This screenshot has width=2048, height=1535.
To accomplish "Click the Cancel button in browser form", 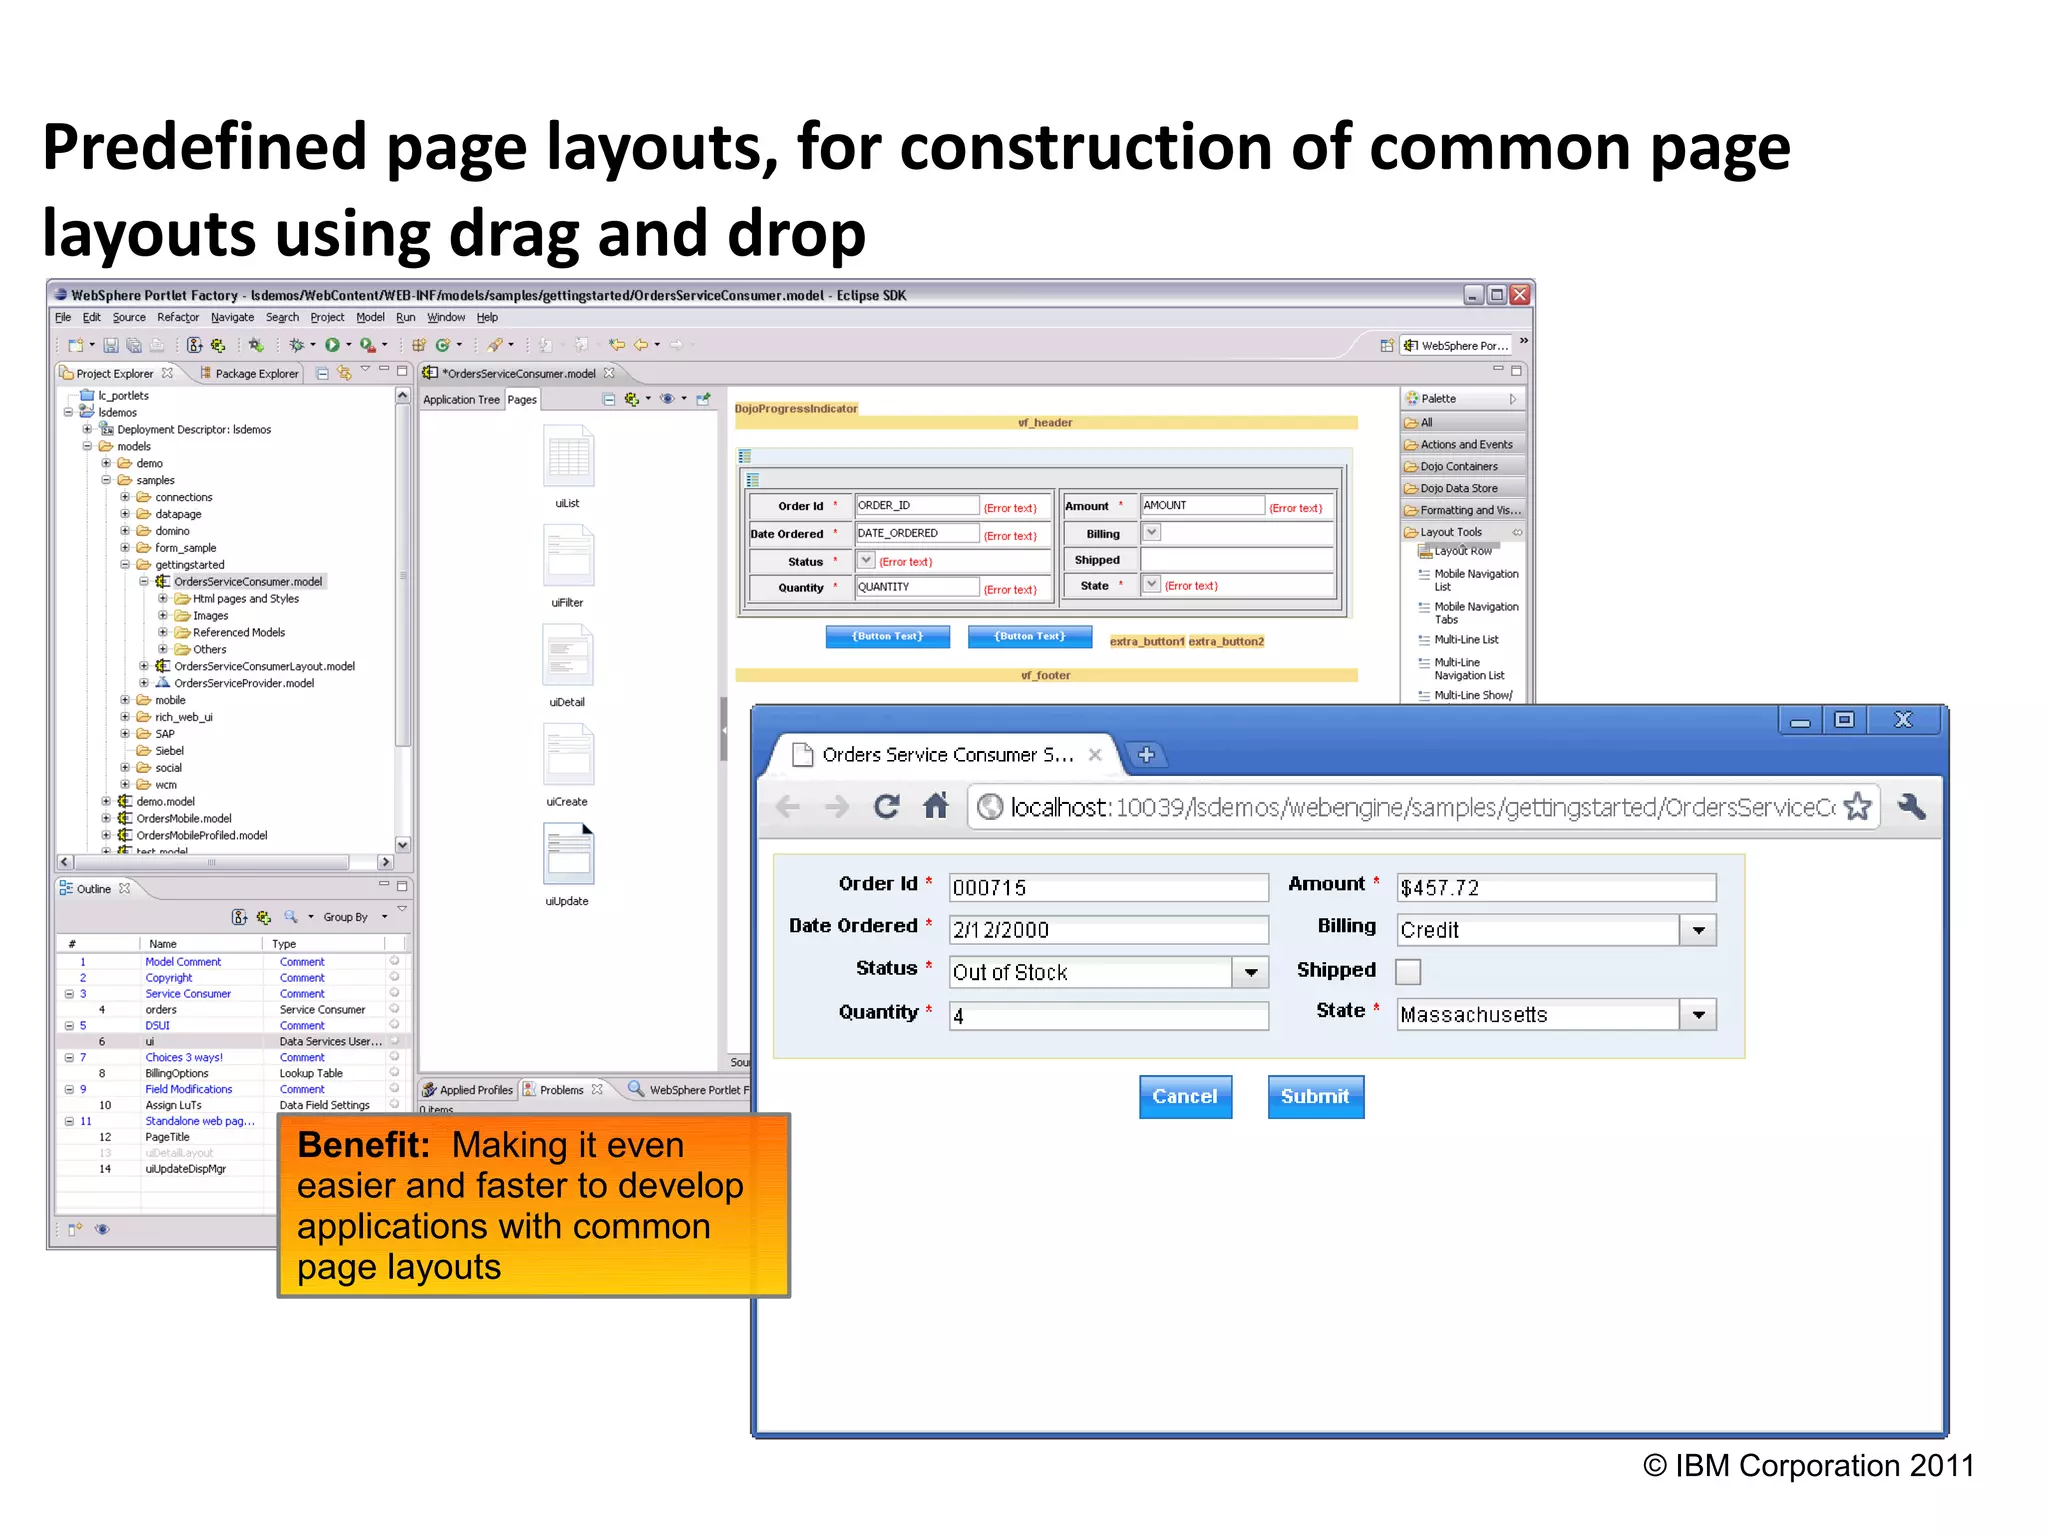I will [x=1185, y=1096].
